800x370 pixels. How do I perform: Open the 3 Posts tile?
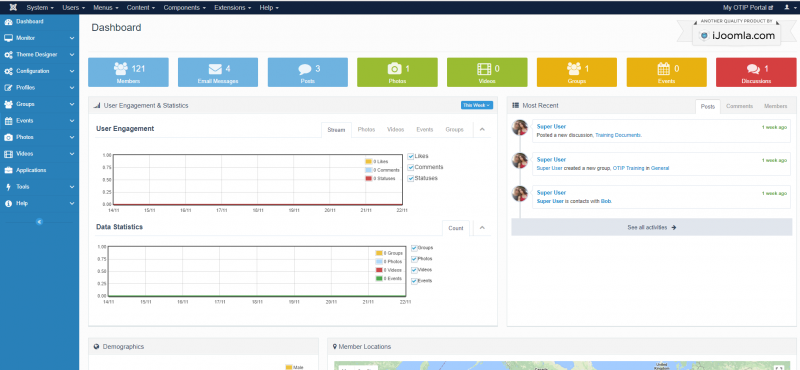point(308,72)
